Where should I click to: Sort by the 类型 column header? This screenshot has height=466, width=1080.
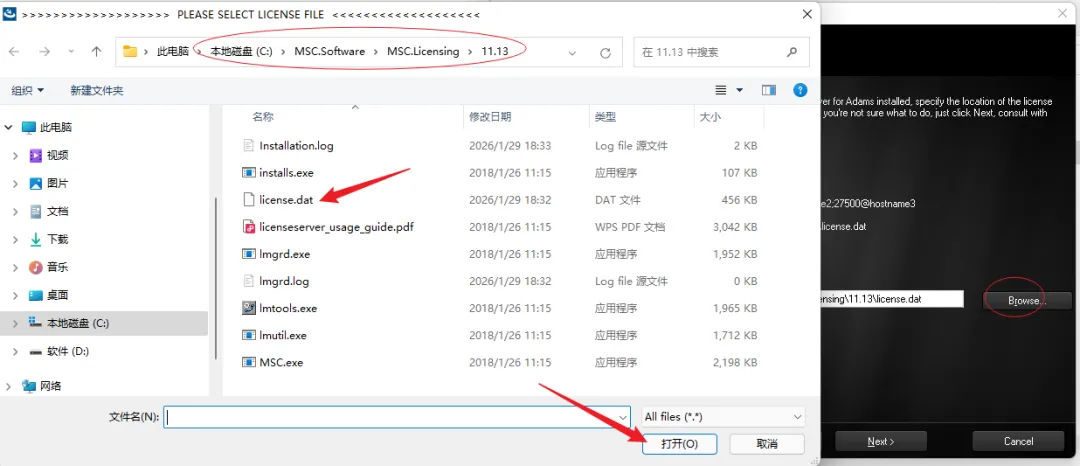click(605, 117)
